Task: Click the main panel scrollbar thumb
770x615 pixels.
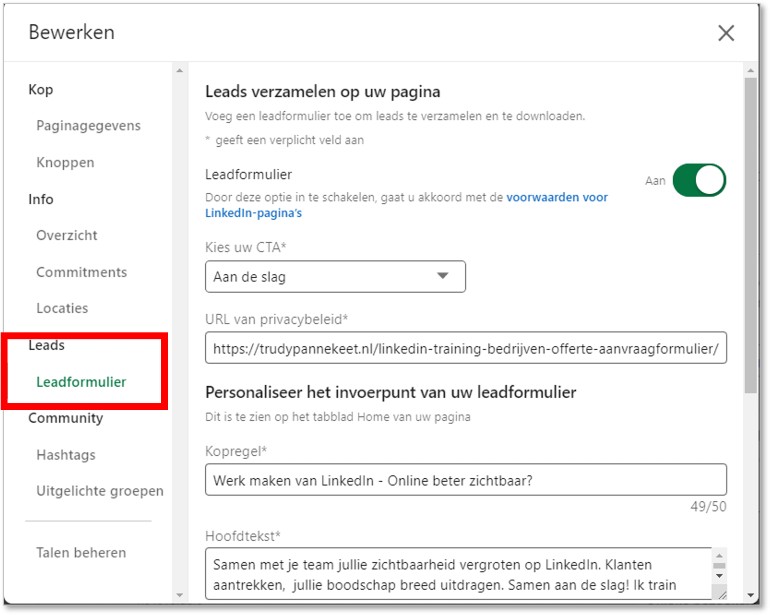Action: pyautogui.click(x=750, y=235)
